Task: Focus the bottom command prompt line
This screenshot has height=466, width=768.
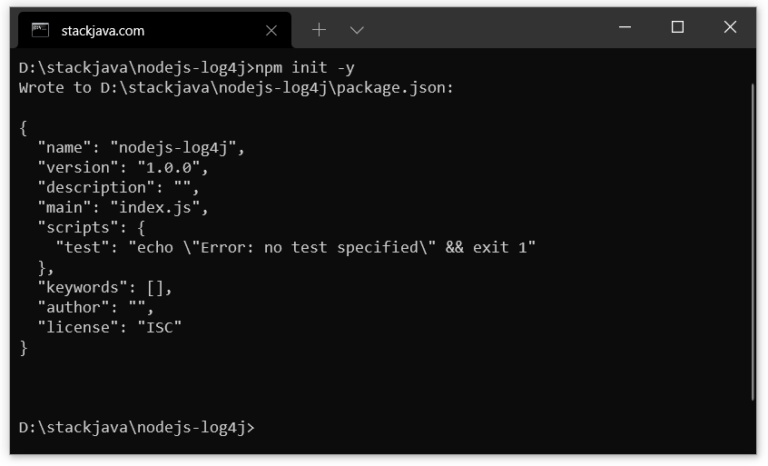Action: [x=137, y=427]
